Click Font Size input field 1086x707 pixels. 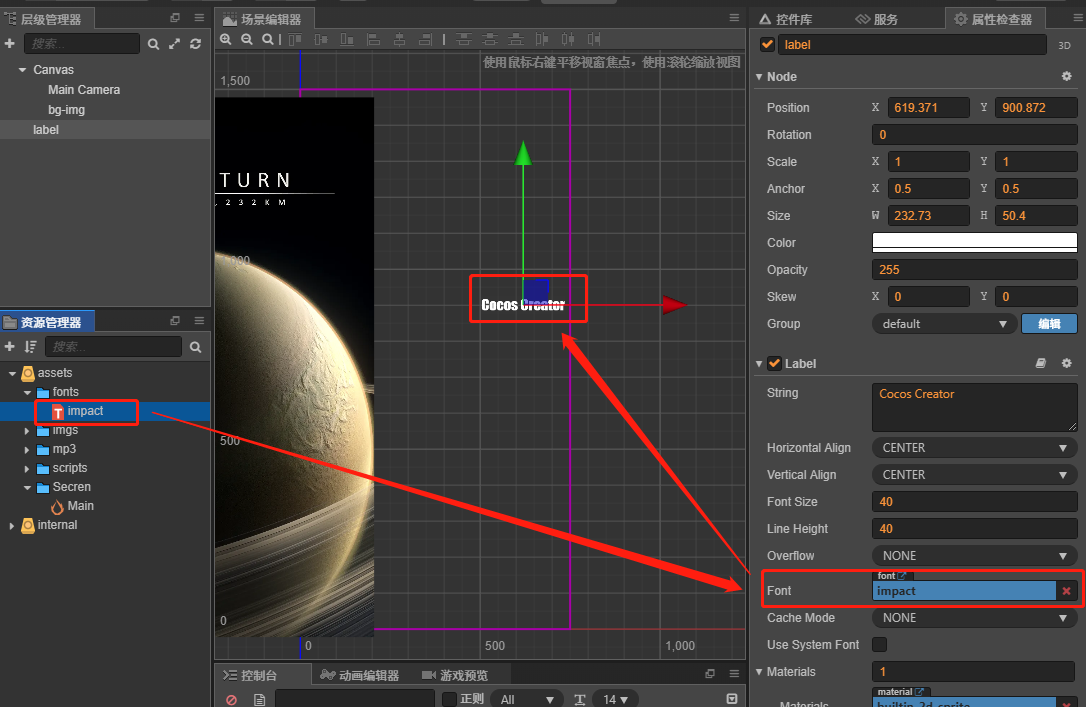coord(974,502)
